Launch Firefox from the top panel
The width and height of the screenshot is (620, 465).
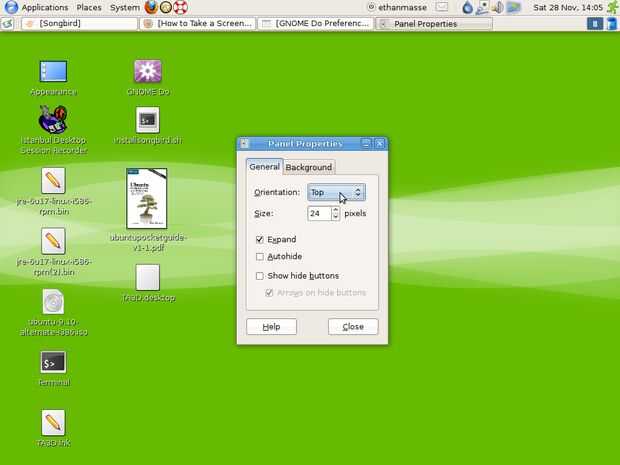[x=151, y=7]
